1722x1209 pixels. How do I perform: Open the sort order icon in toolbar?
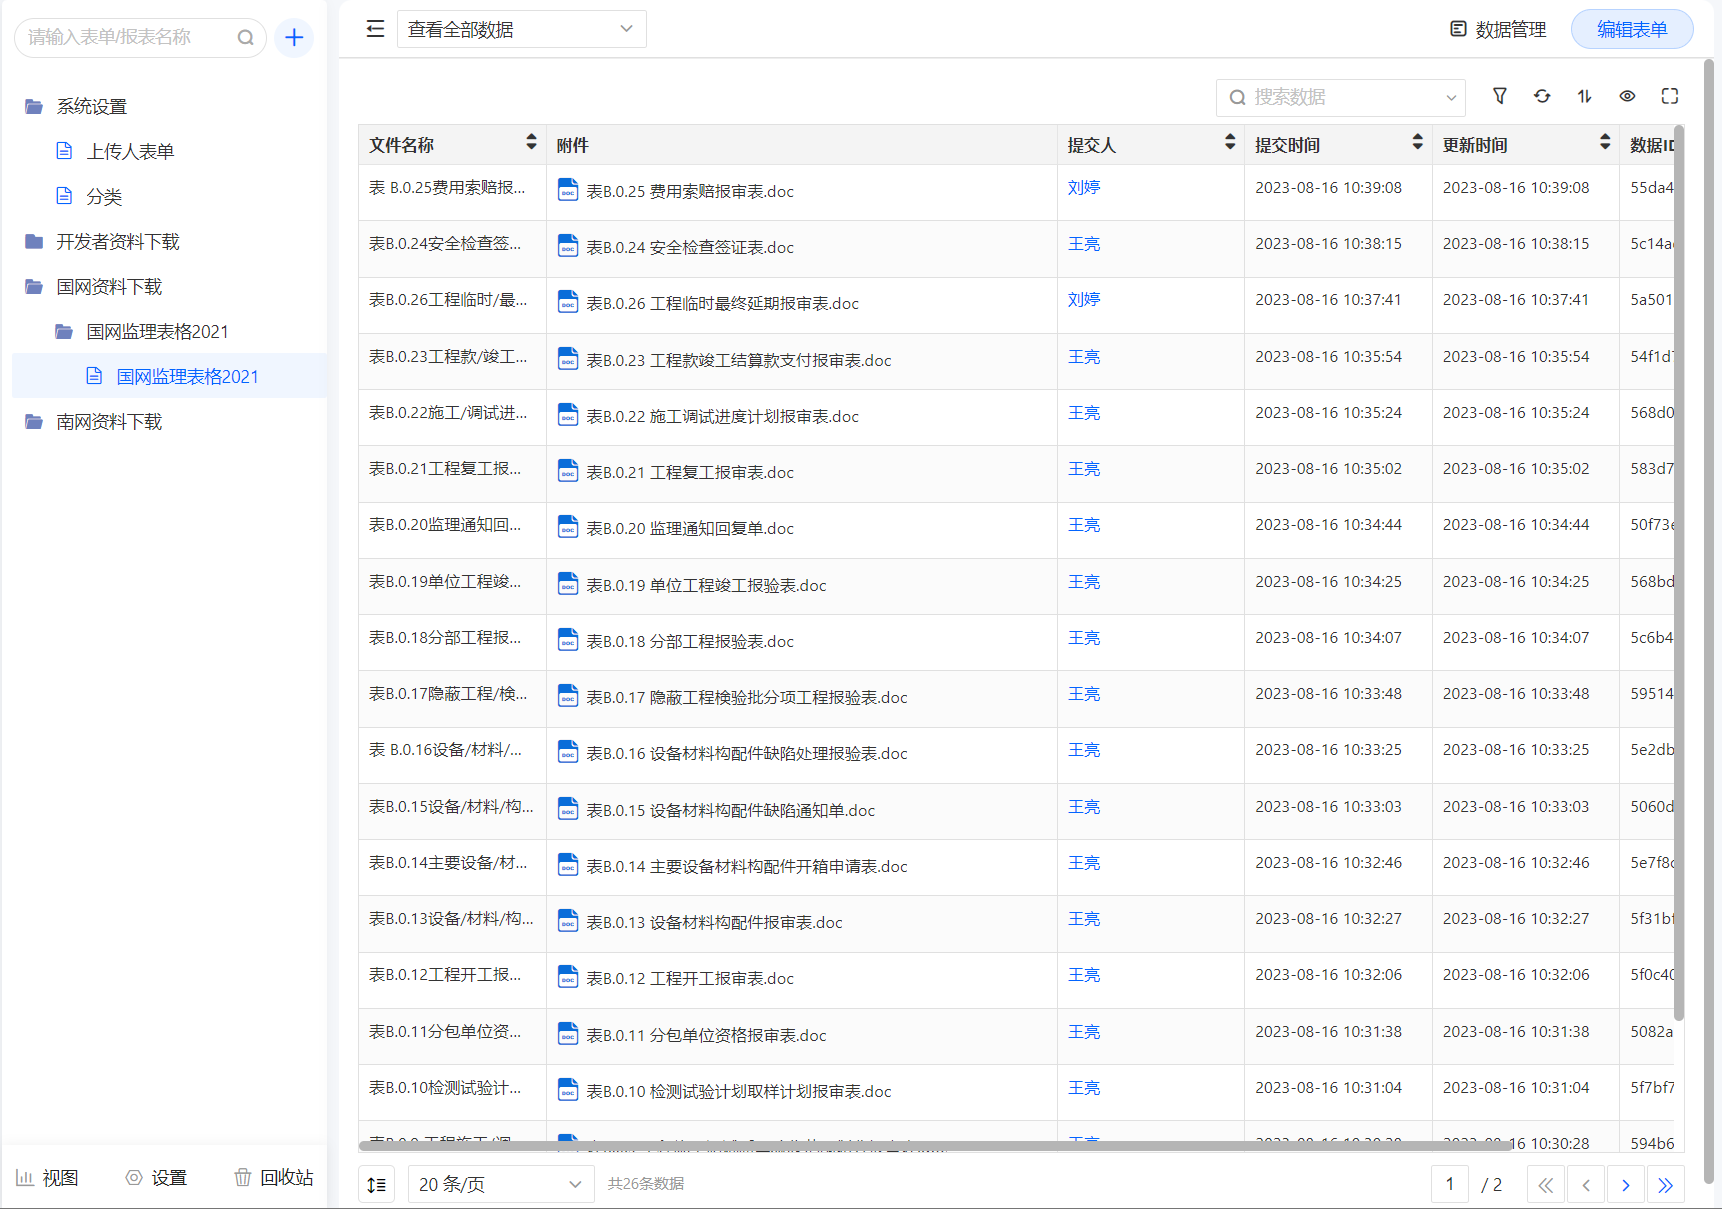point(1584,96)
